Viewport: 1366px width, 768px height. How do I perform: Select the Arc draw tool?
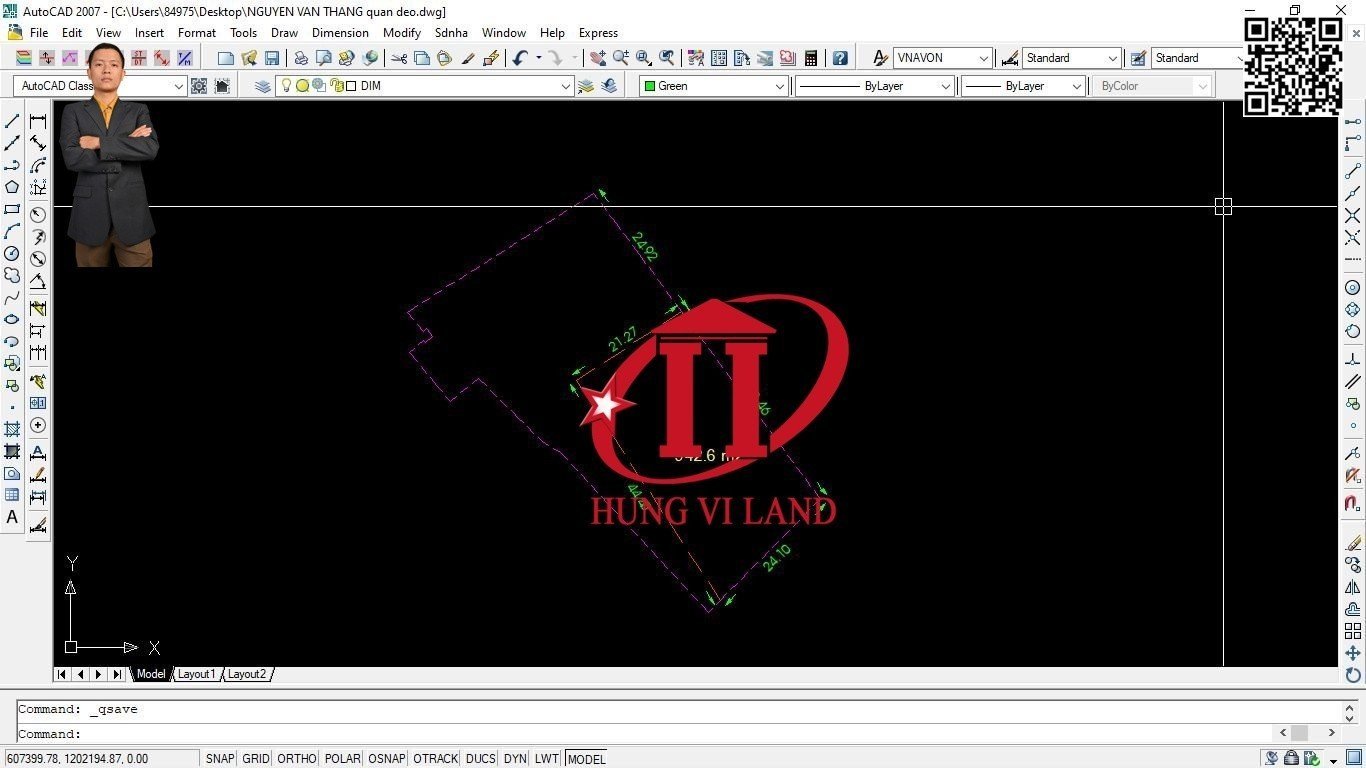tap(12, 231)
